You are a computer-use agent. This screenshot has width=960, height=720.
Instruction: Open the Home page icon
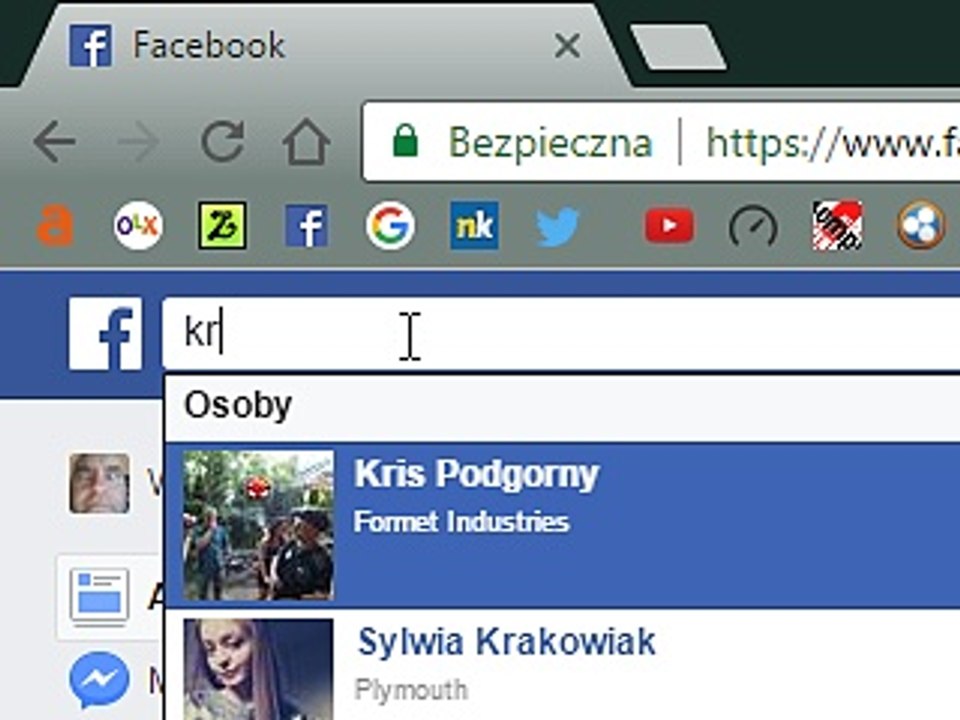(x=306, y=141)
